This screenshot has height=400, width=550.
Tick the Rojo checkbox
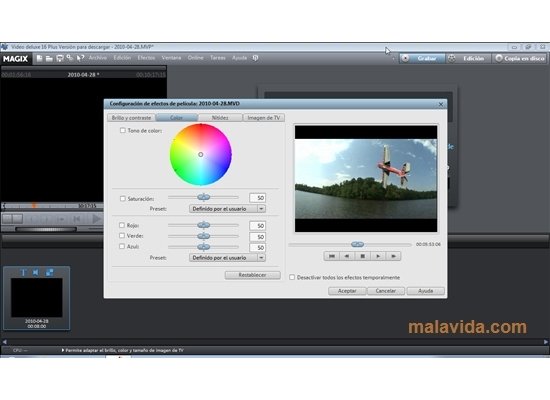(122, 225)
